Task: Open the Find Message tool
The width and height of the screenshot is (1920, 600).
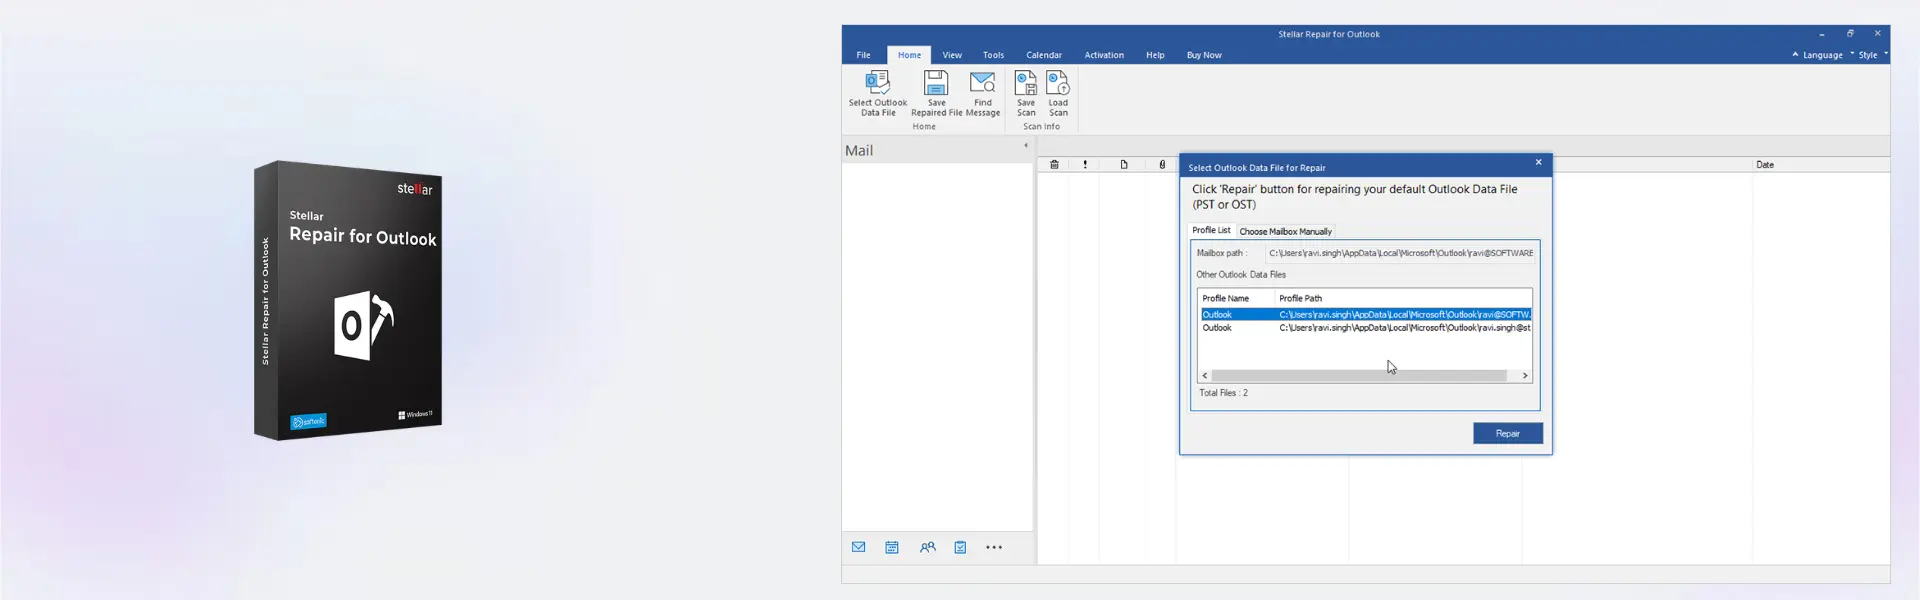Action: 983,94
